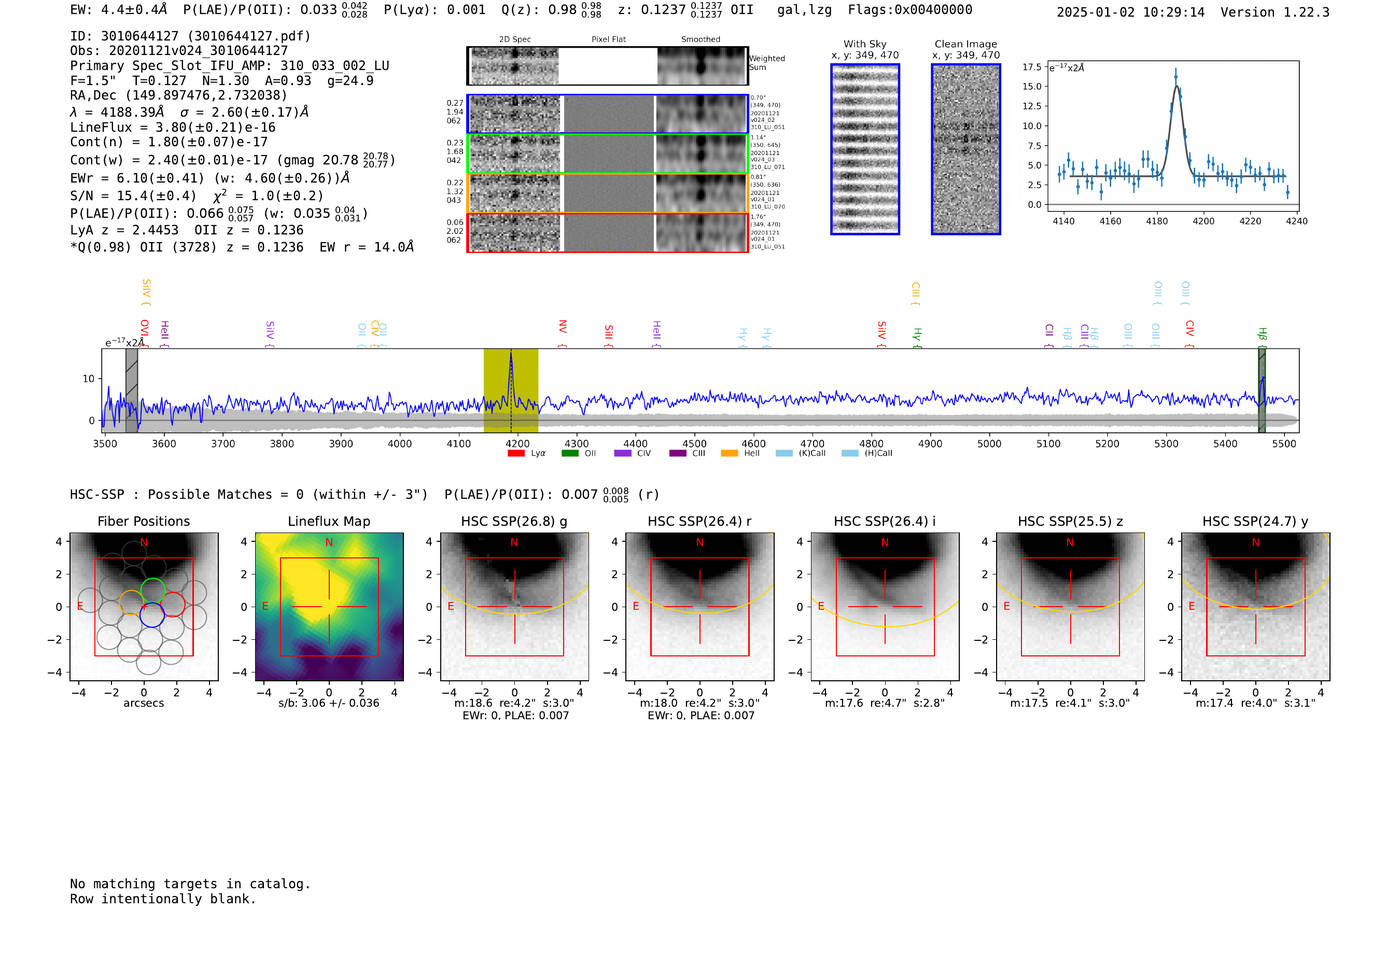Image resolution: width=1400 pixels, height=953 pixels.
Task: Click the Gaussian line fit plot
Action: pos(1174,135)
